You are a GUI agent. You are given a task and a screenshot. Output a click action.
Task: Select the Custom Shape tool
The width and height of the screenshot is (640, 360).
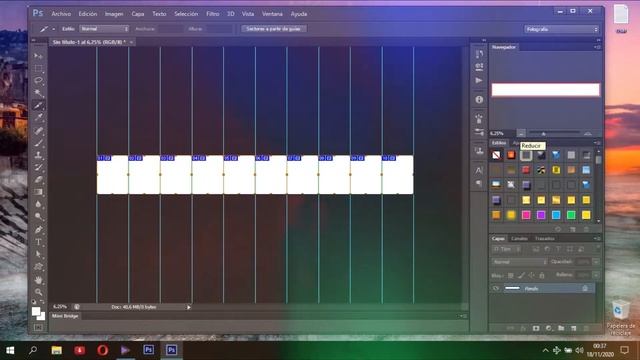click(x=38, y=267)
